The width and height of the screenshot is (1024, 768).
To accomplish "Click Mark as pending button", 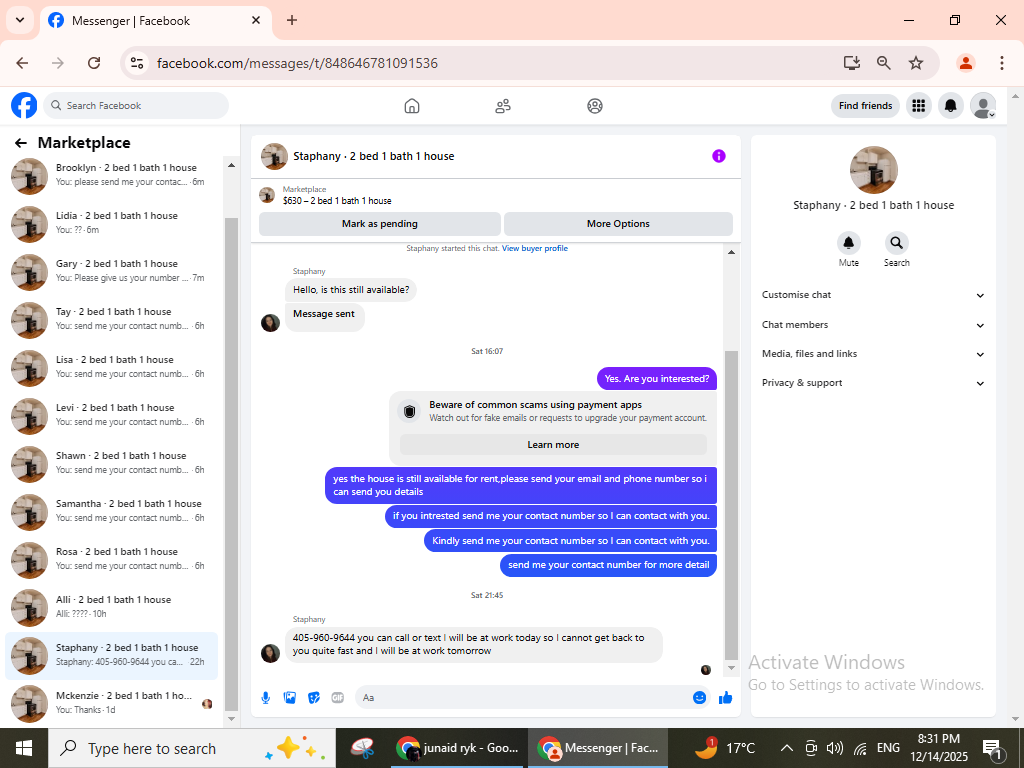I will (x=379, y=224).
